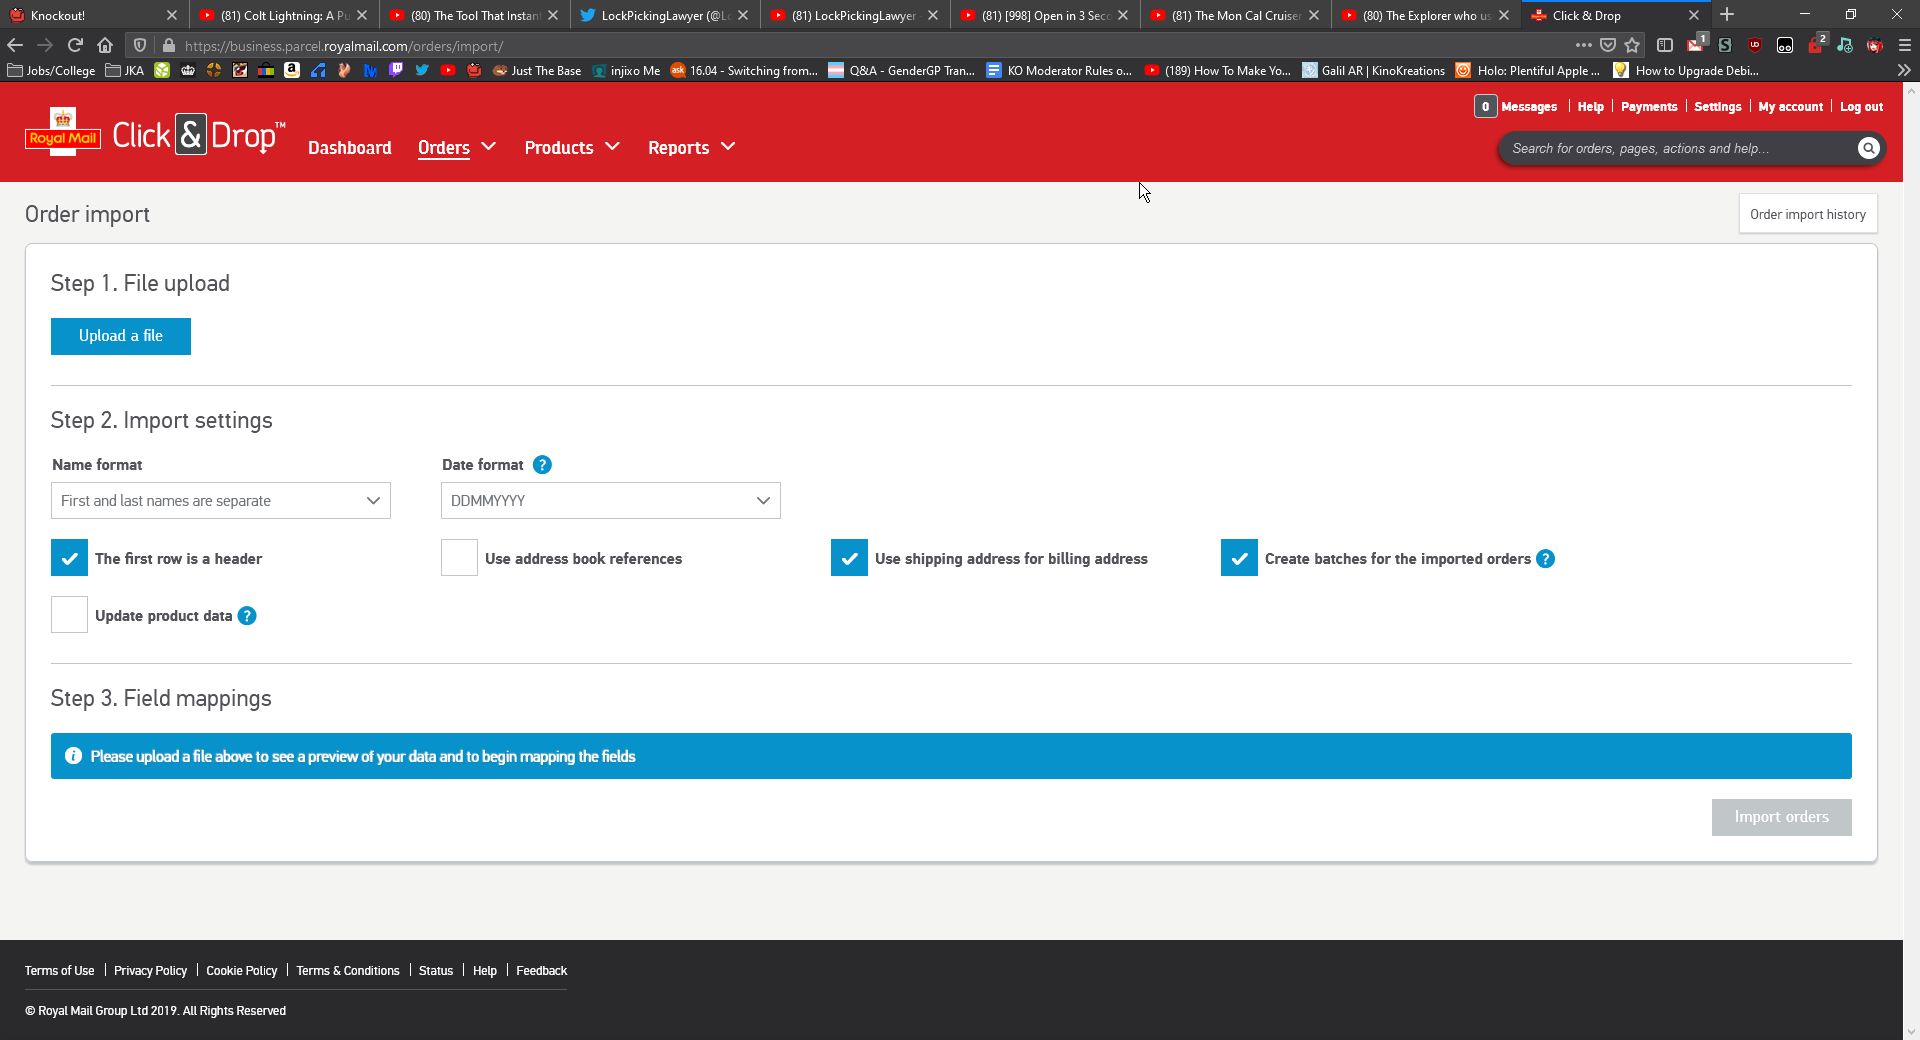Open the tracking protection shield icon
This screenshot has width=1920, height=1040.
pos(140,45)
